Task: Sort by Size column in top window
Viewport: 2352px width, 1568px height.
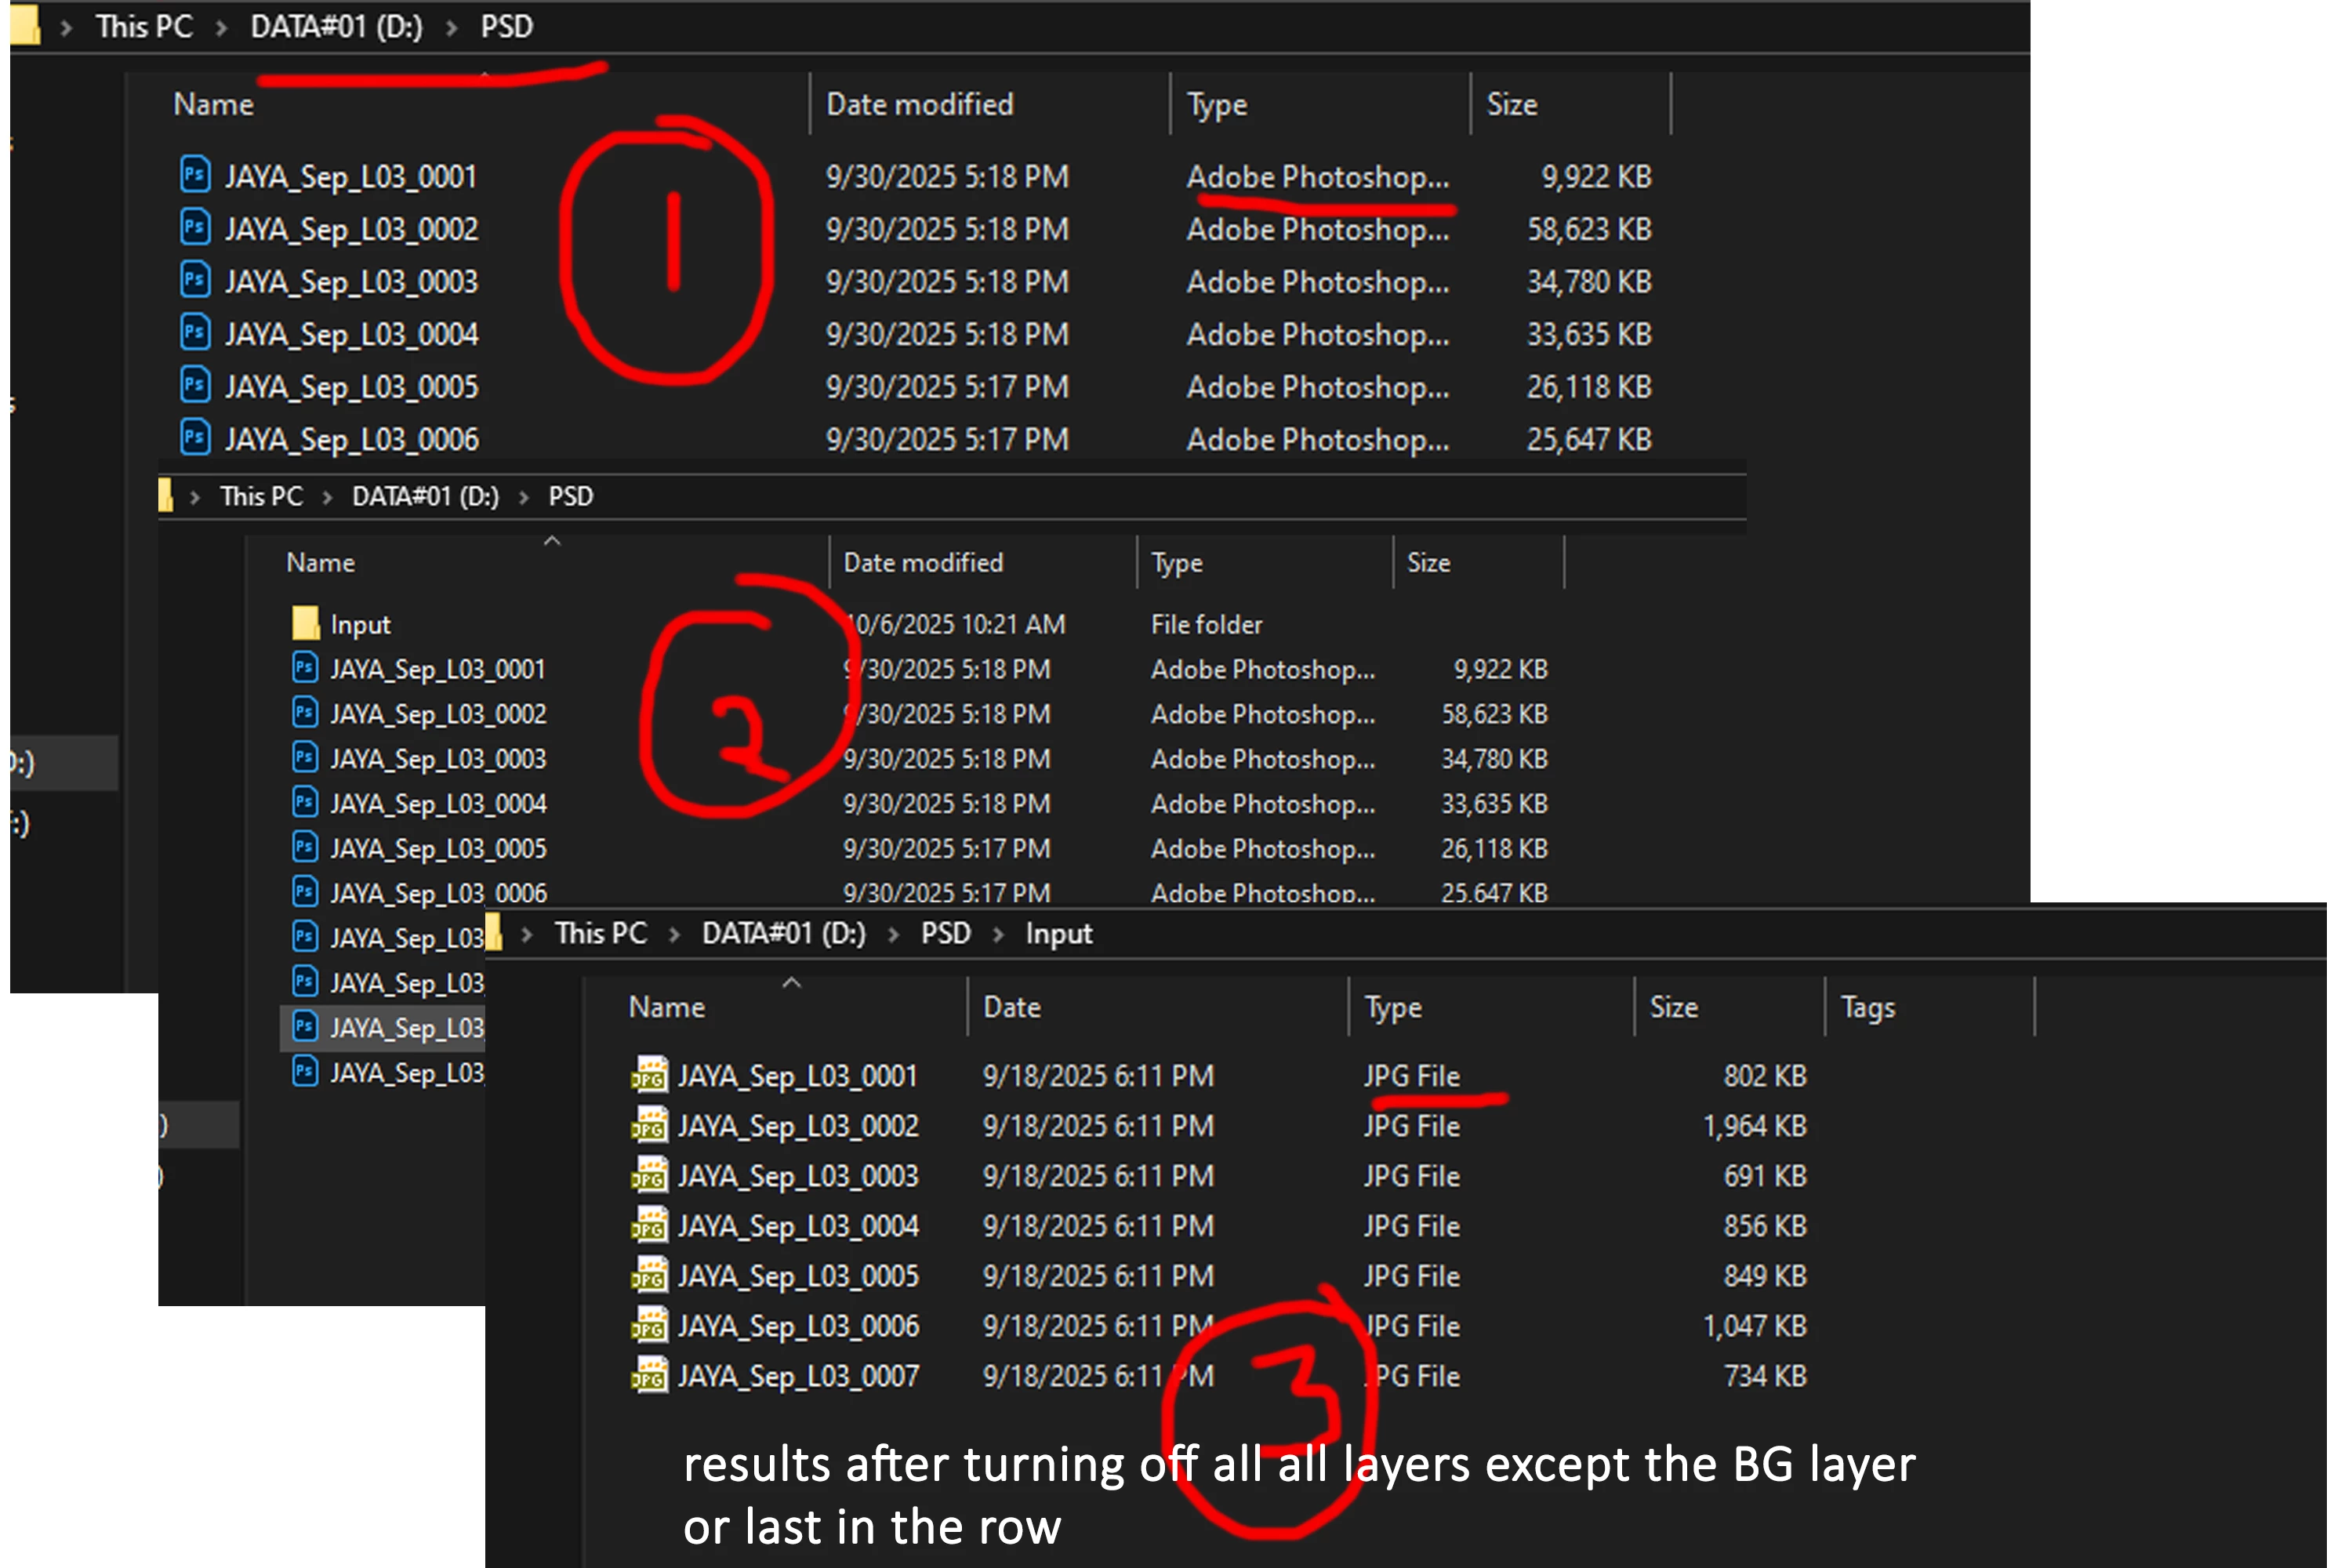Action: 1511,104
